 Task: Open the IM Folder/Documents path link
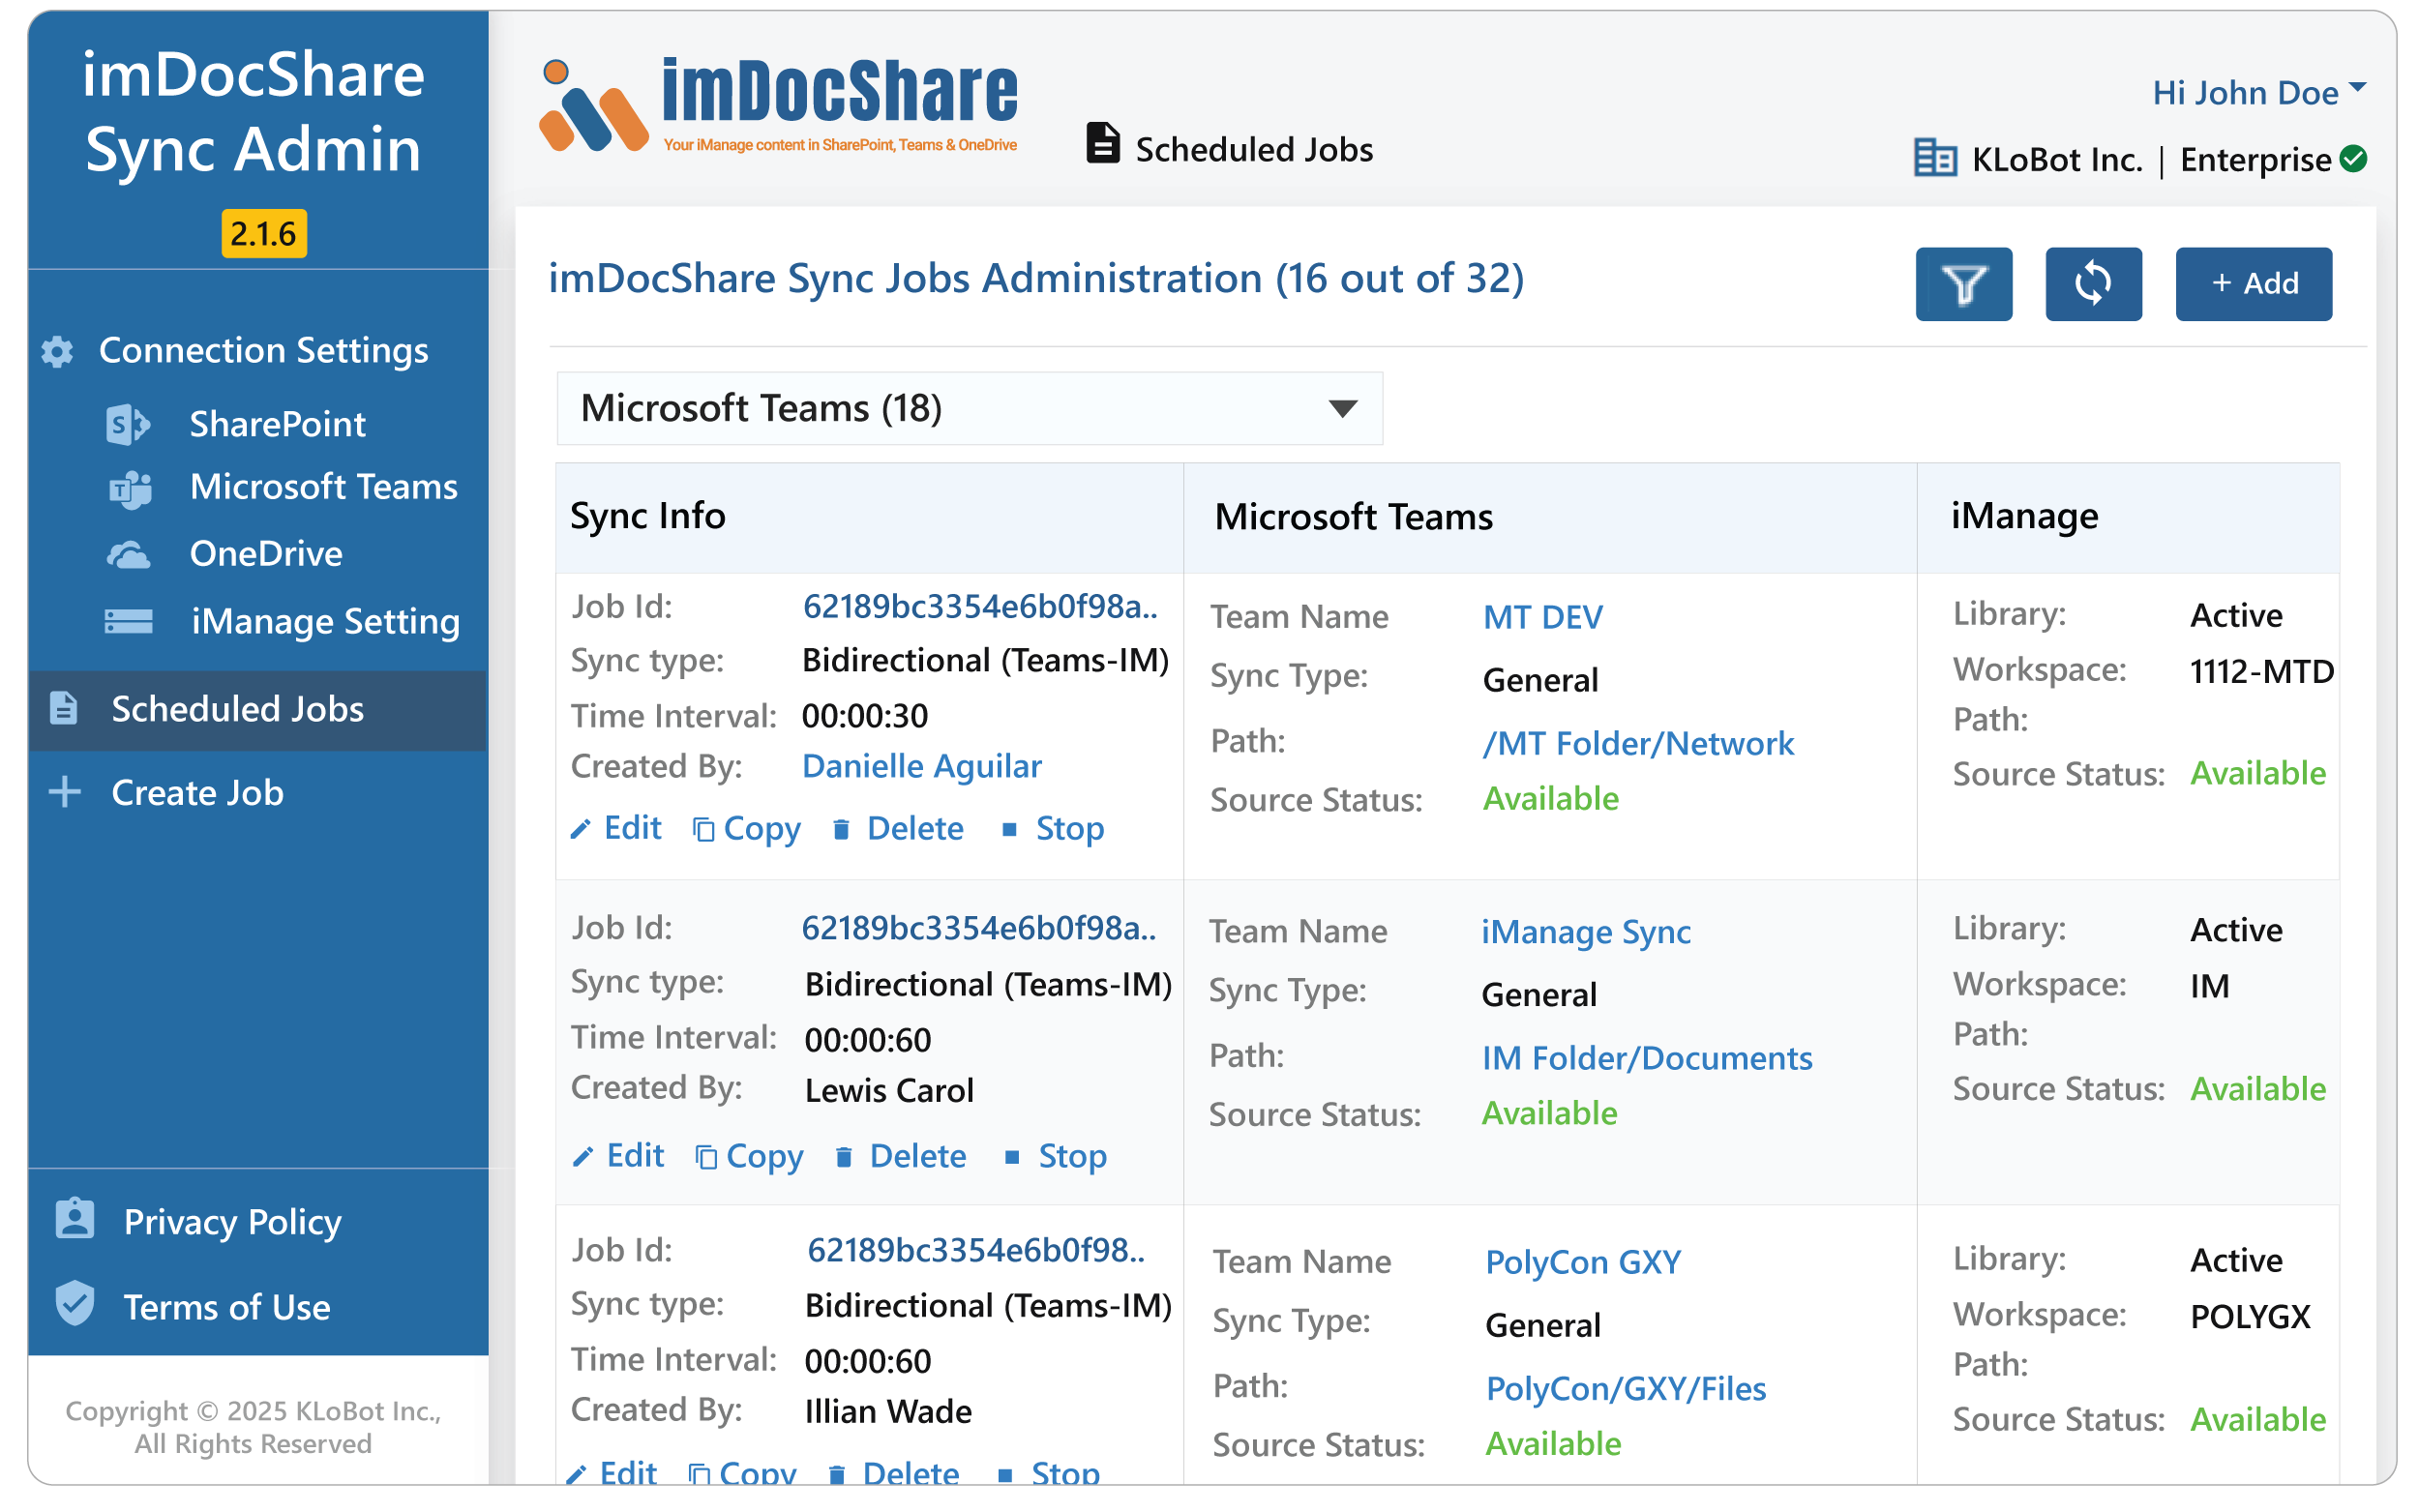(x=1646, y=1058)
